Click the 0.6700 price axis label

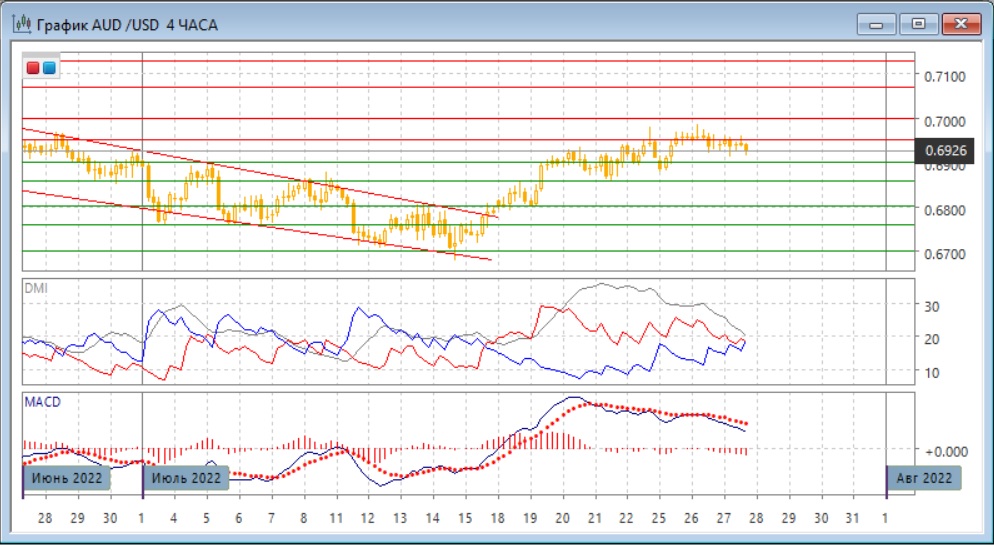coord(944,254)
